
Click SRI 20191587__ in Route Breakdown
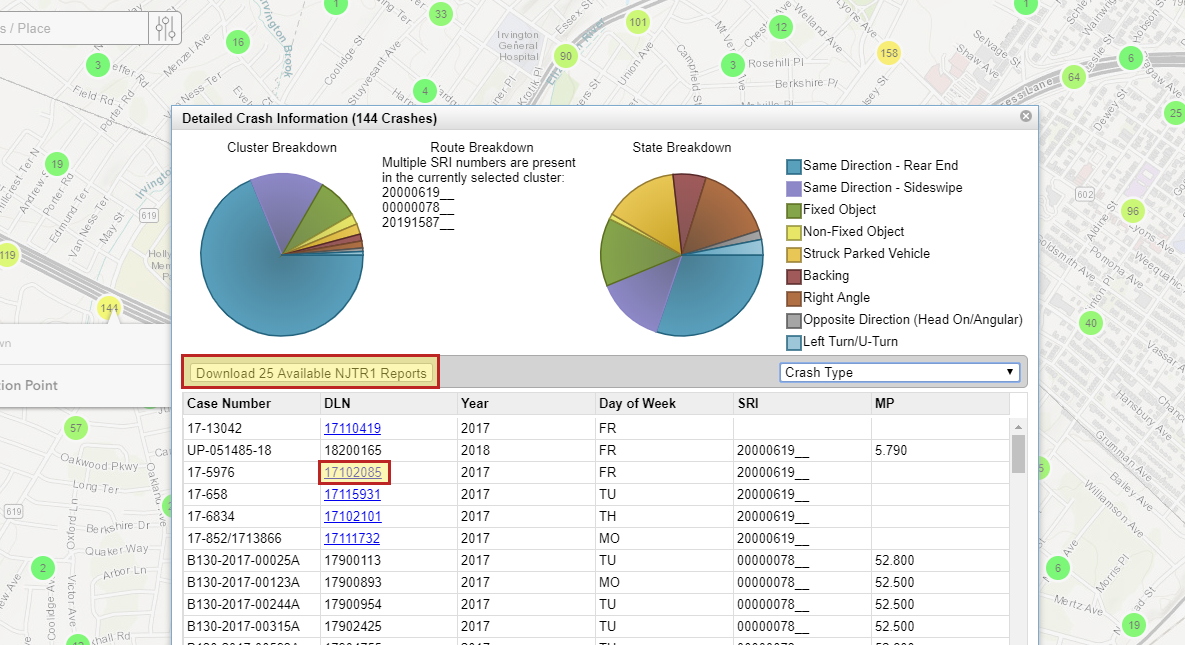click(x=418, y=222)
